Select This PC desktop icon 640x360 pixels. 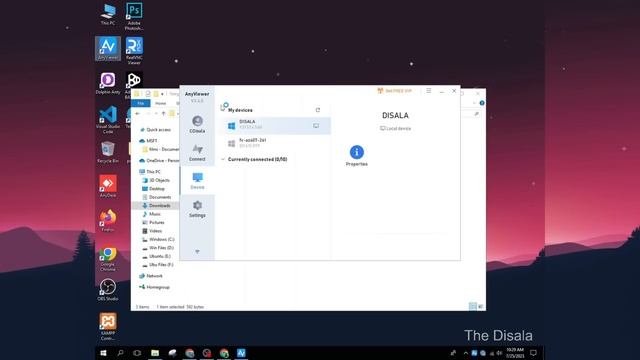click(108, 14)
